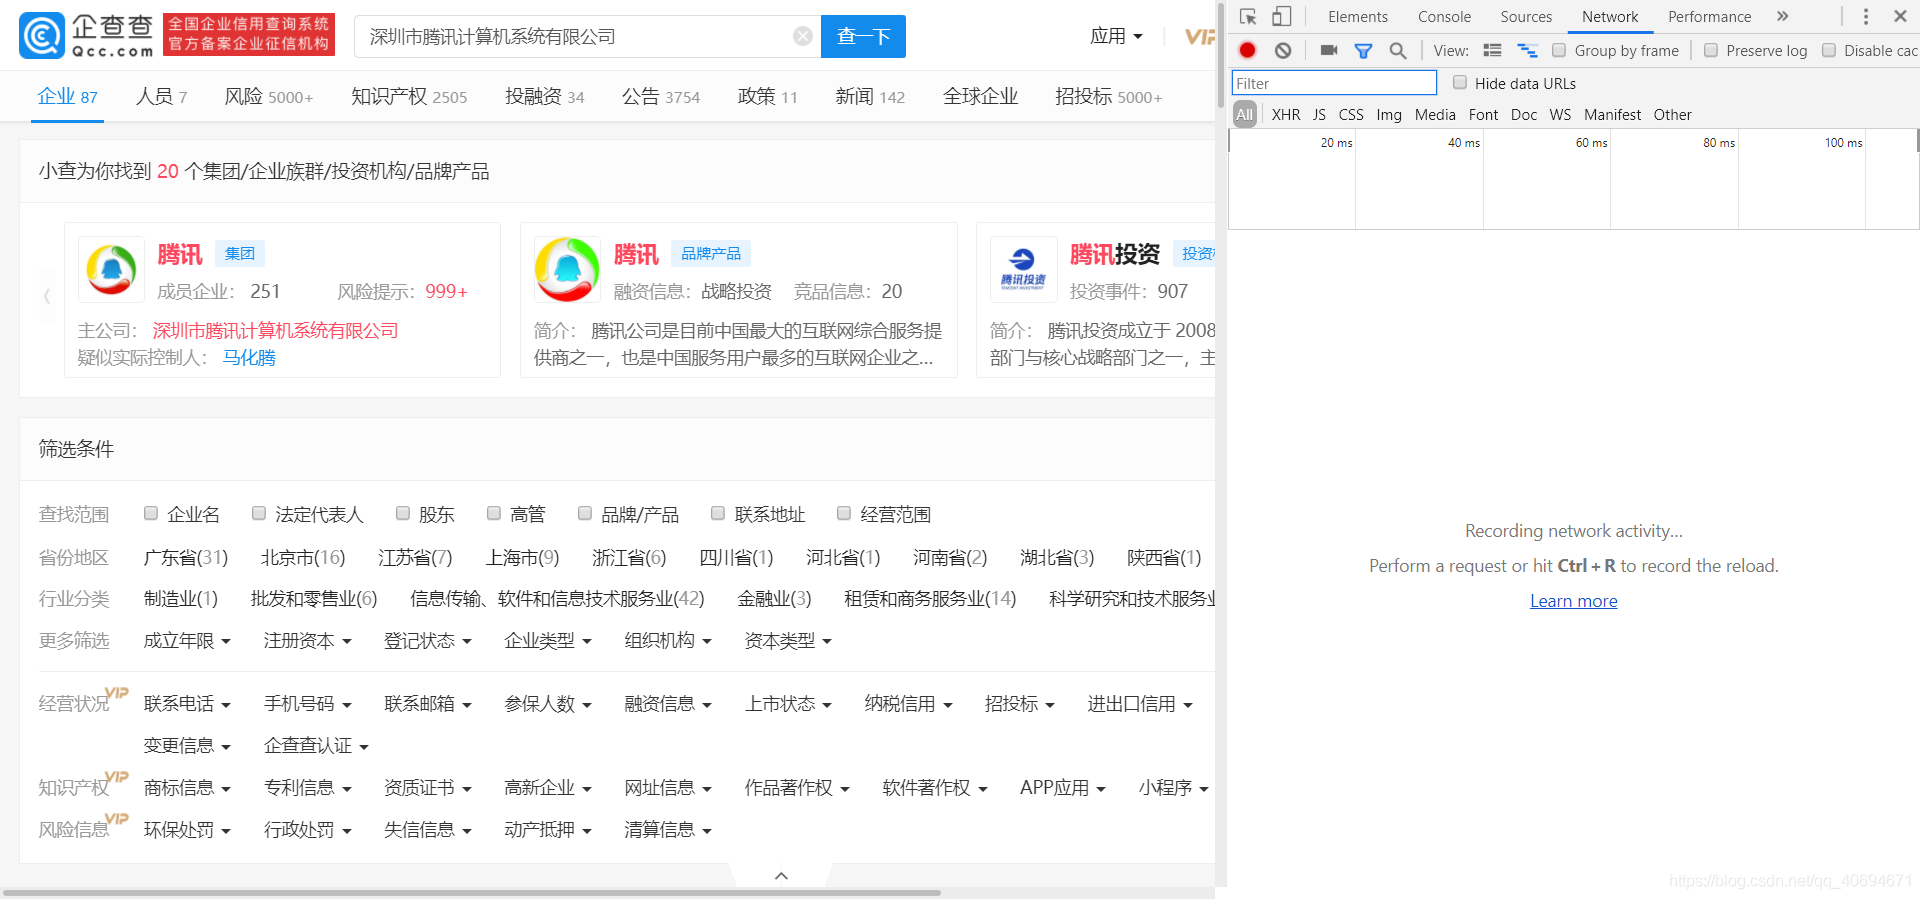
Task: Expand the 商标信息 dropdown
Action: [x=187, y=788]
